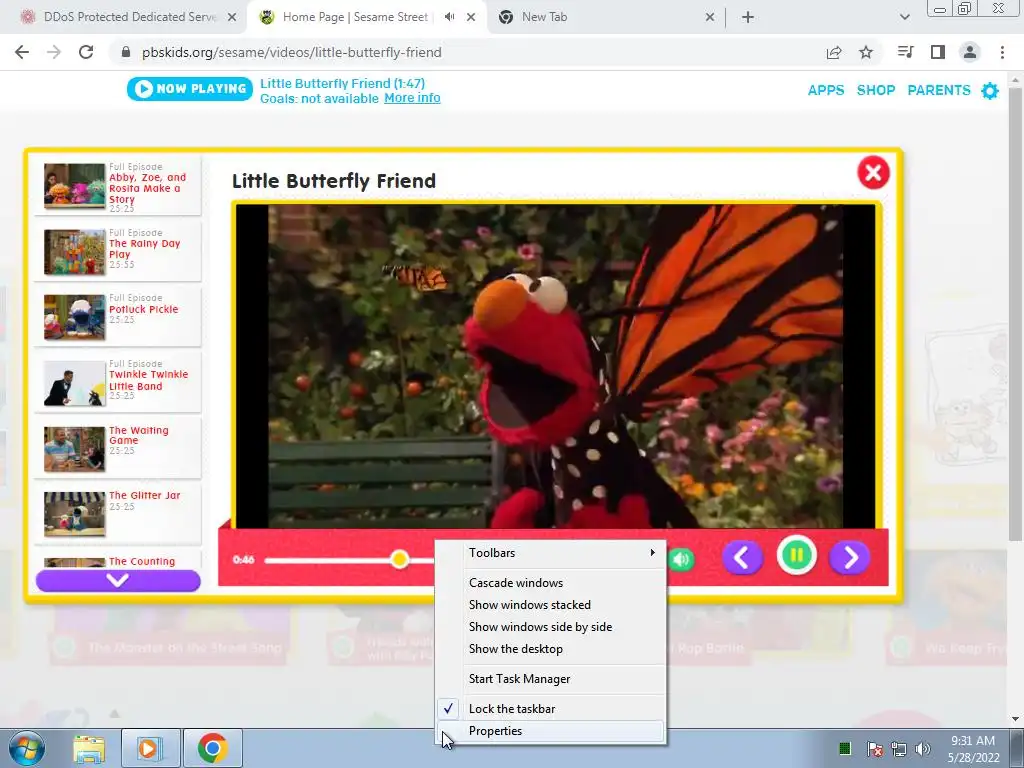This screenshot has height=768, width=1024.
Task: Open taskbar Properties
Action: pyautogui.click(x=551, y=731)
